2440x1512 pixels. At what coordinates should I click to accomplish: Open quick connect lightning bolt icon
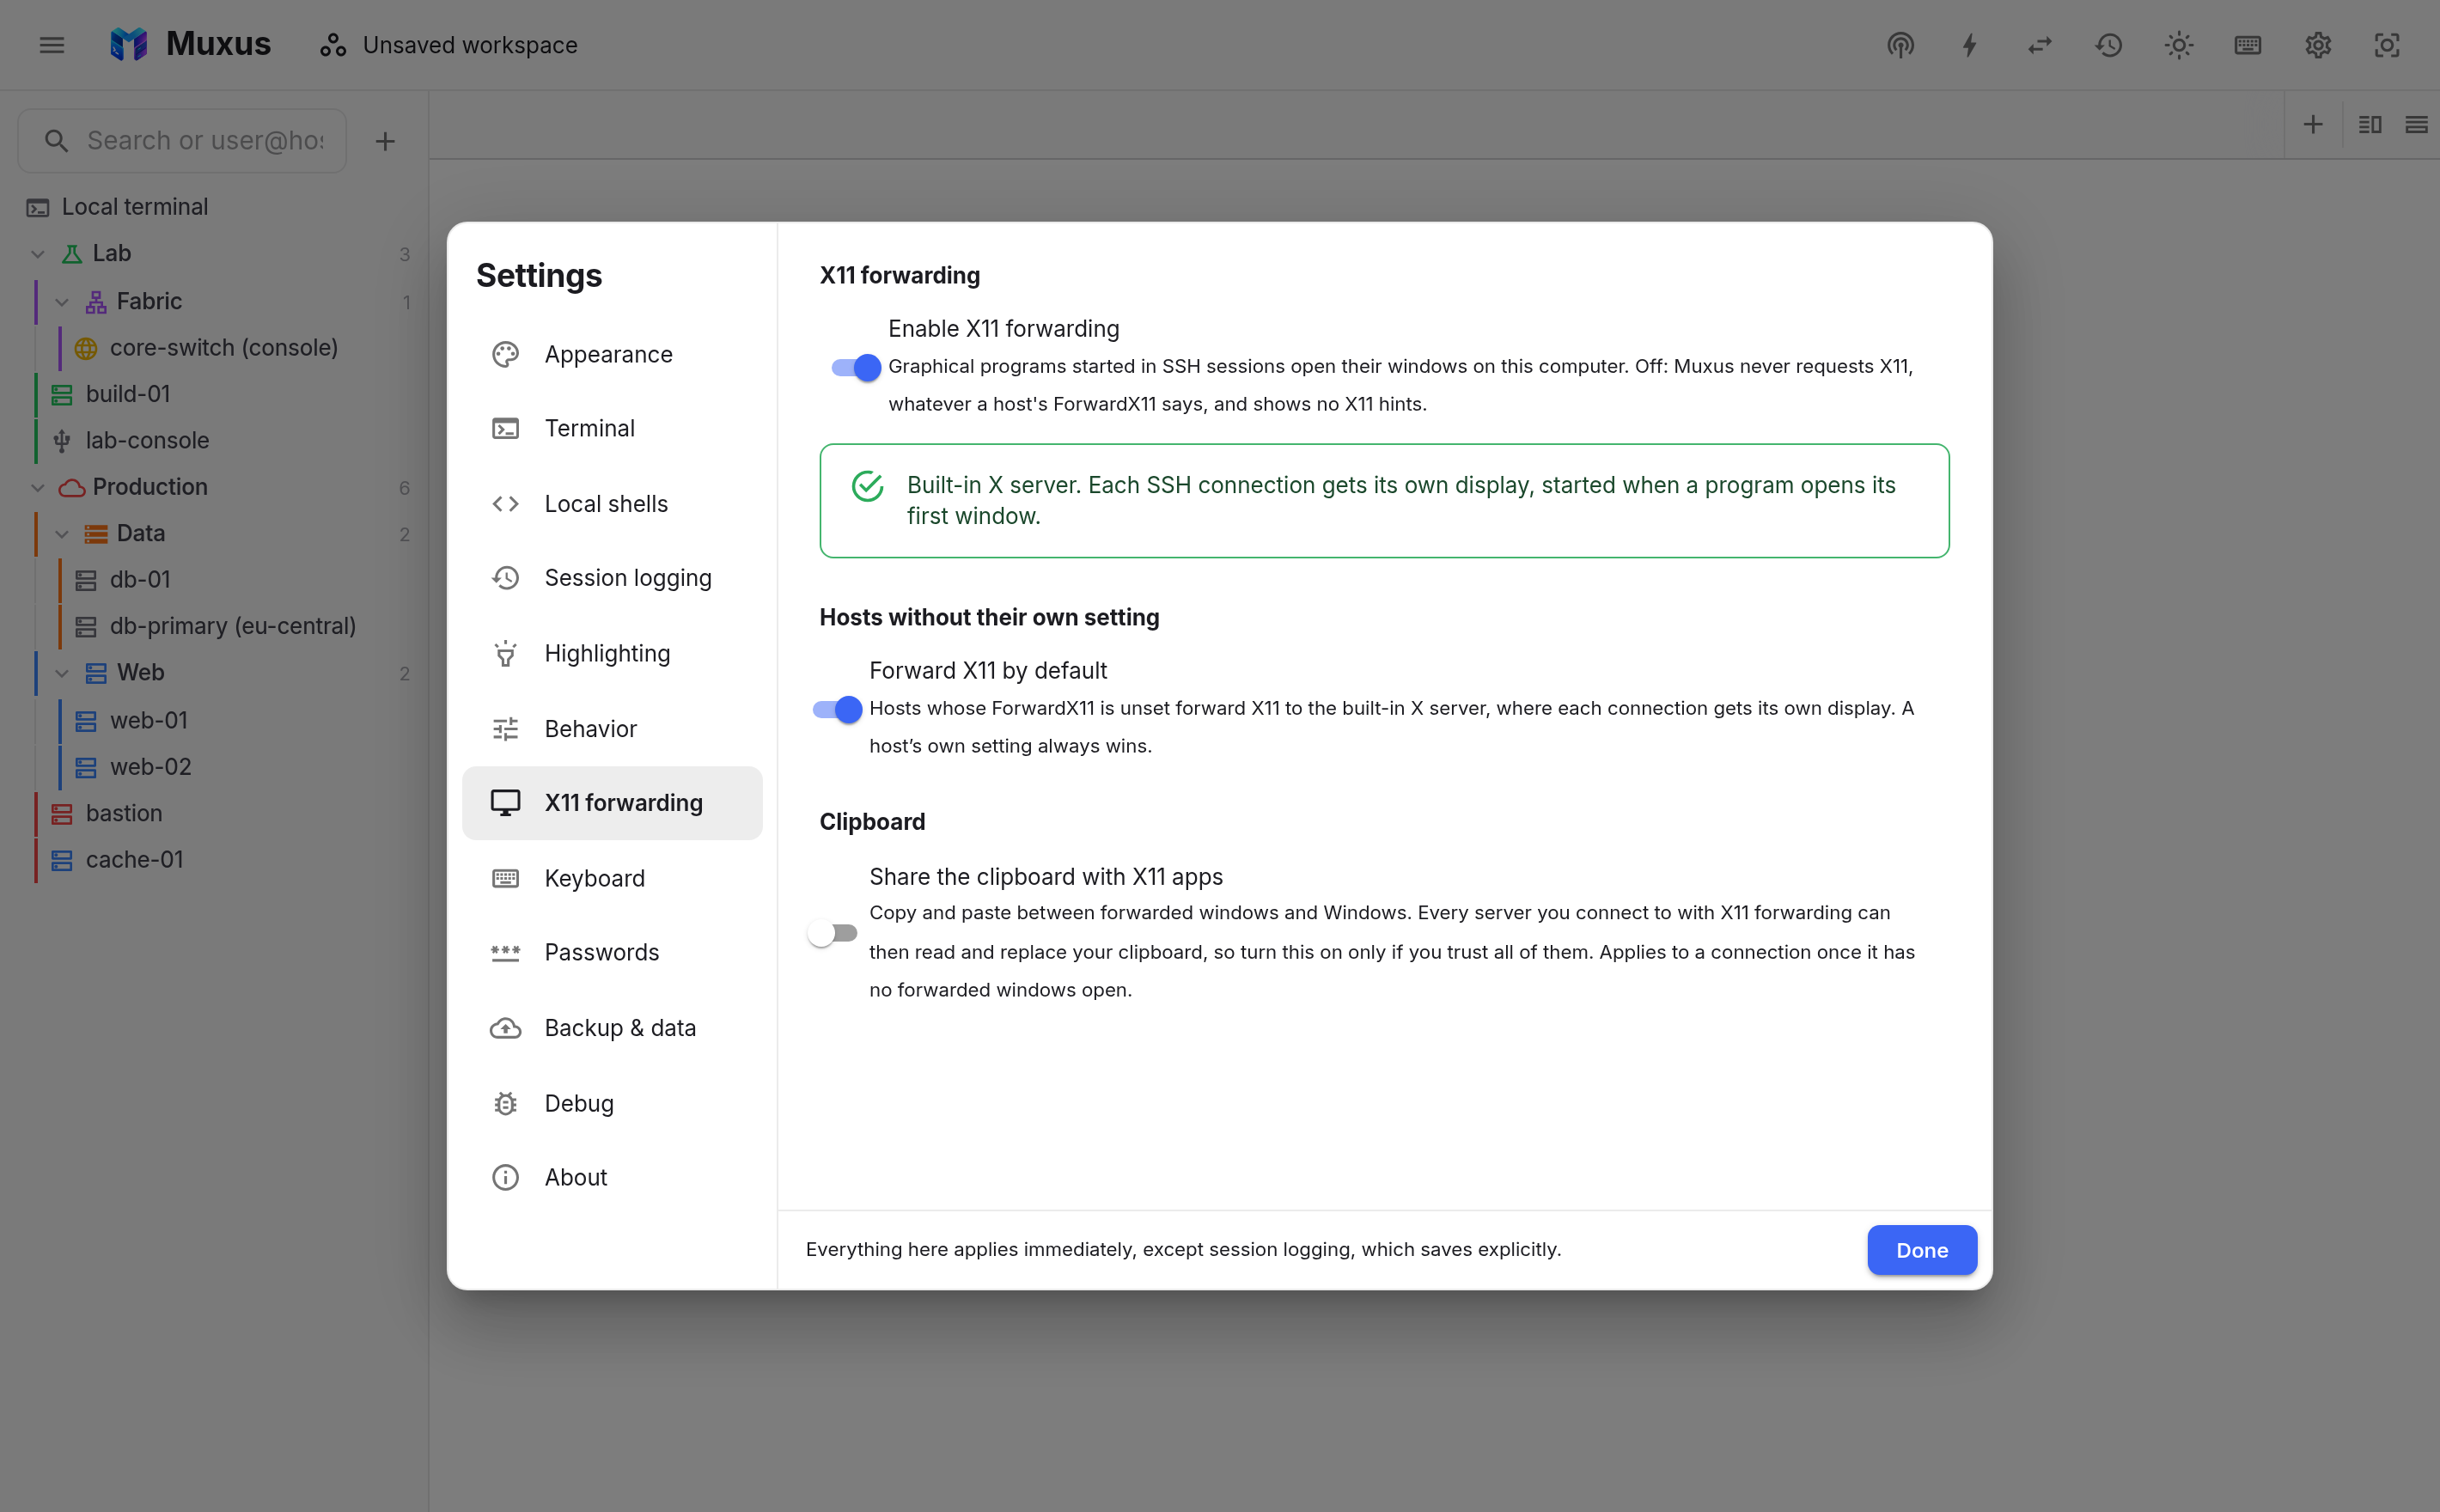(x=1970, y=45)
